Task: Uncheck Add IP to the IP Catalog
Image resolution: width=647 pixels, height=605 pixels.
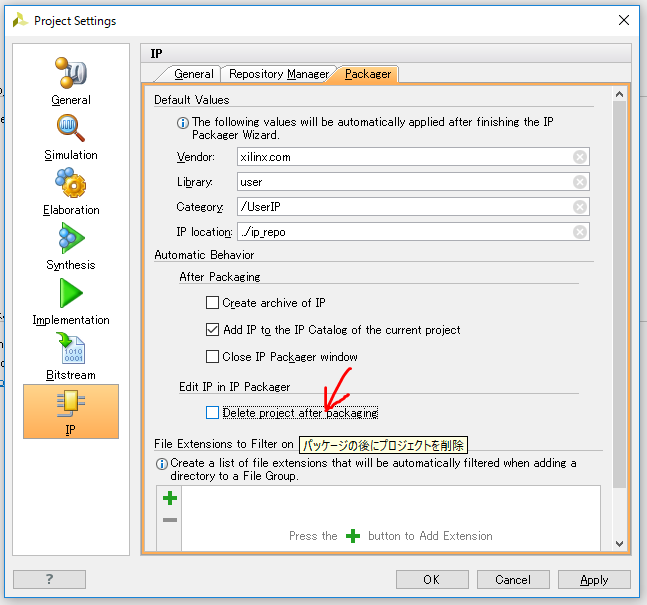Action: pos(212,330)
